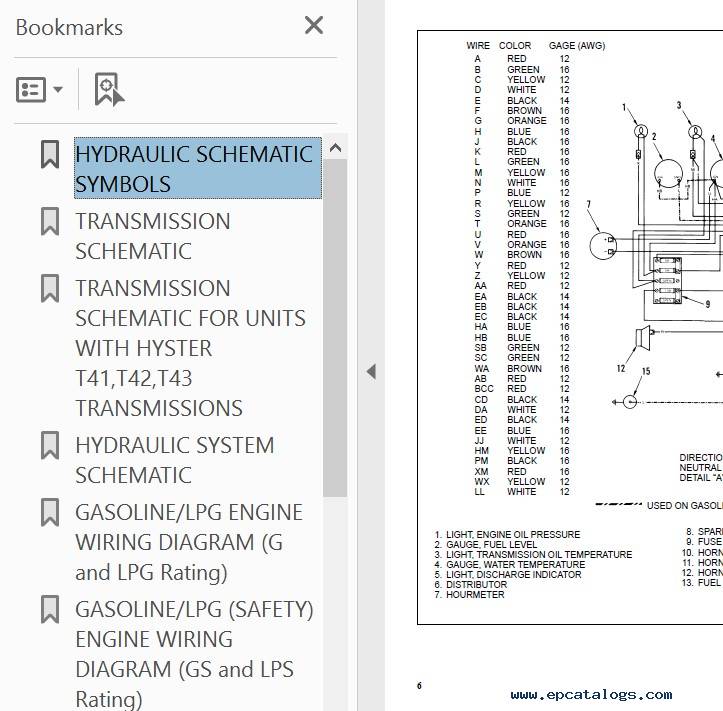Collapse the navigation pane with the arrow
This screenshot has height=711, width=723.
point(371,372)
